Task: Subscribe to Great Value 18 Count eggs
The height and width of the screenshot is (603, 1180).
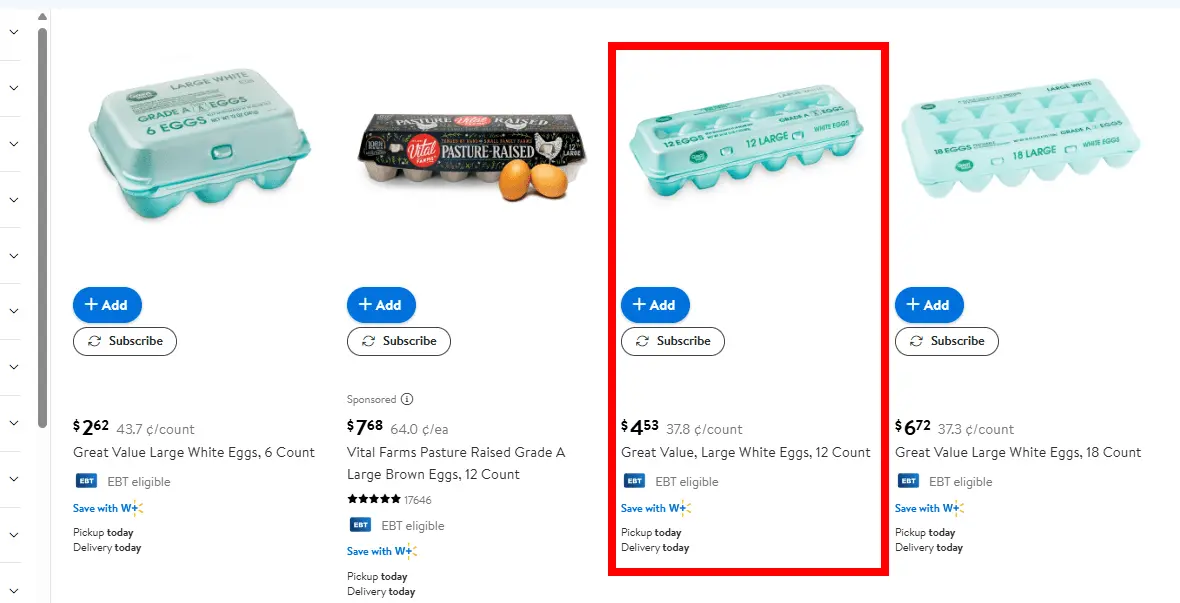Action: point(946,341)
